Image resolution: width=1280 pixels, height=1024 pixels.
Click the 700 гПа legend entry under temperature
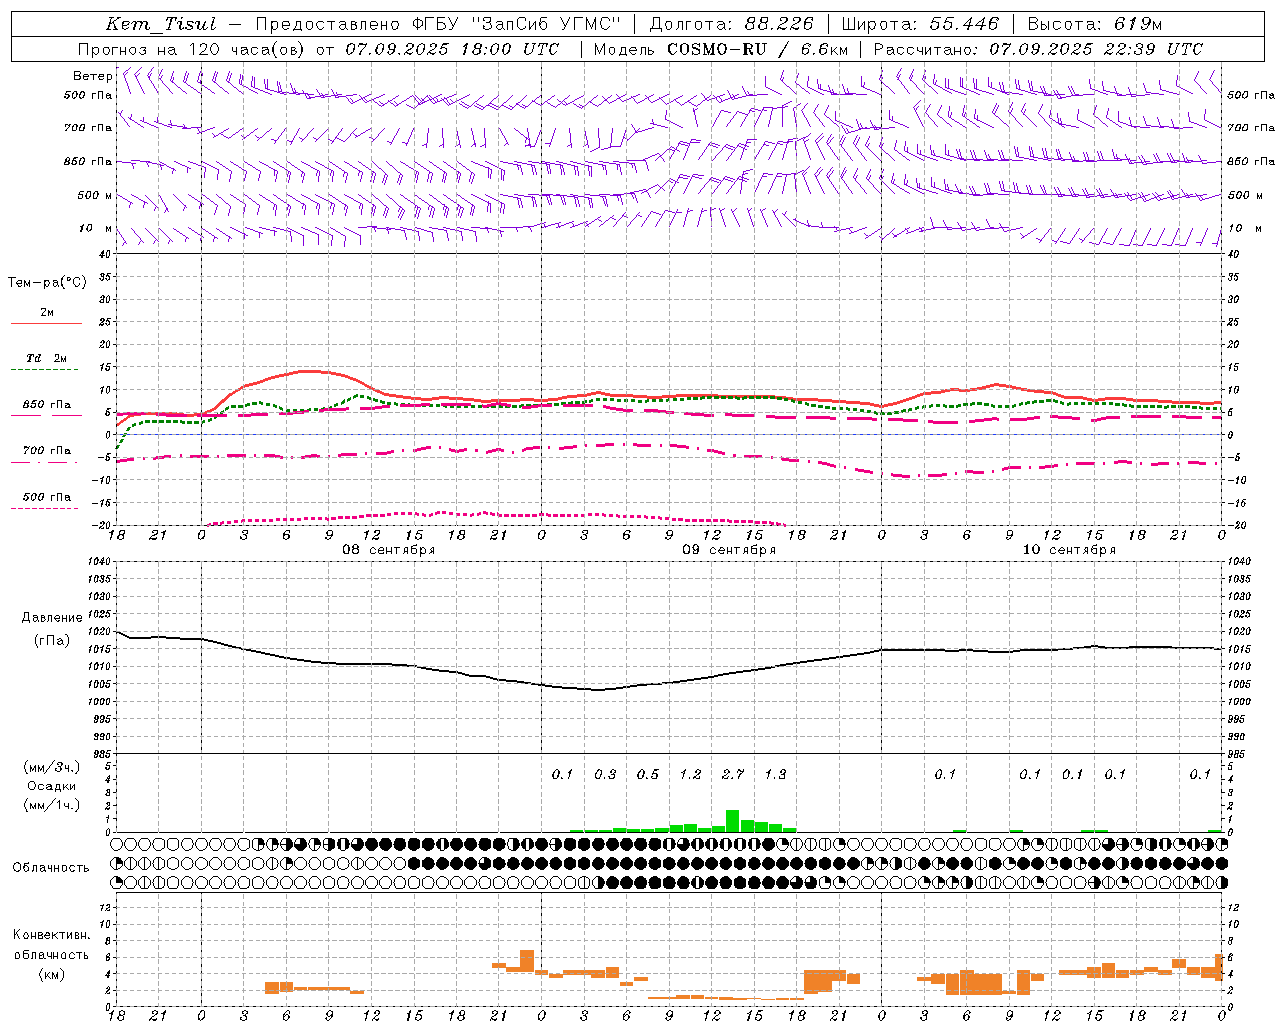click(47, 451)
